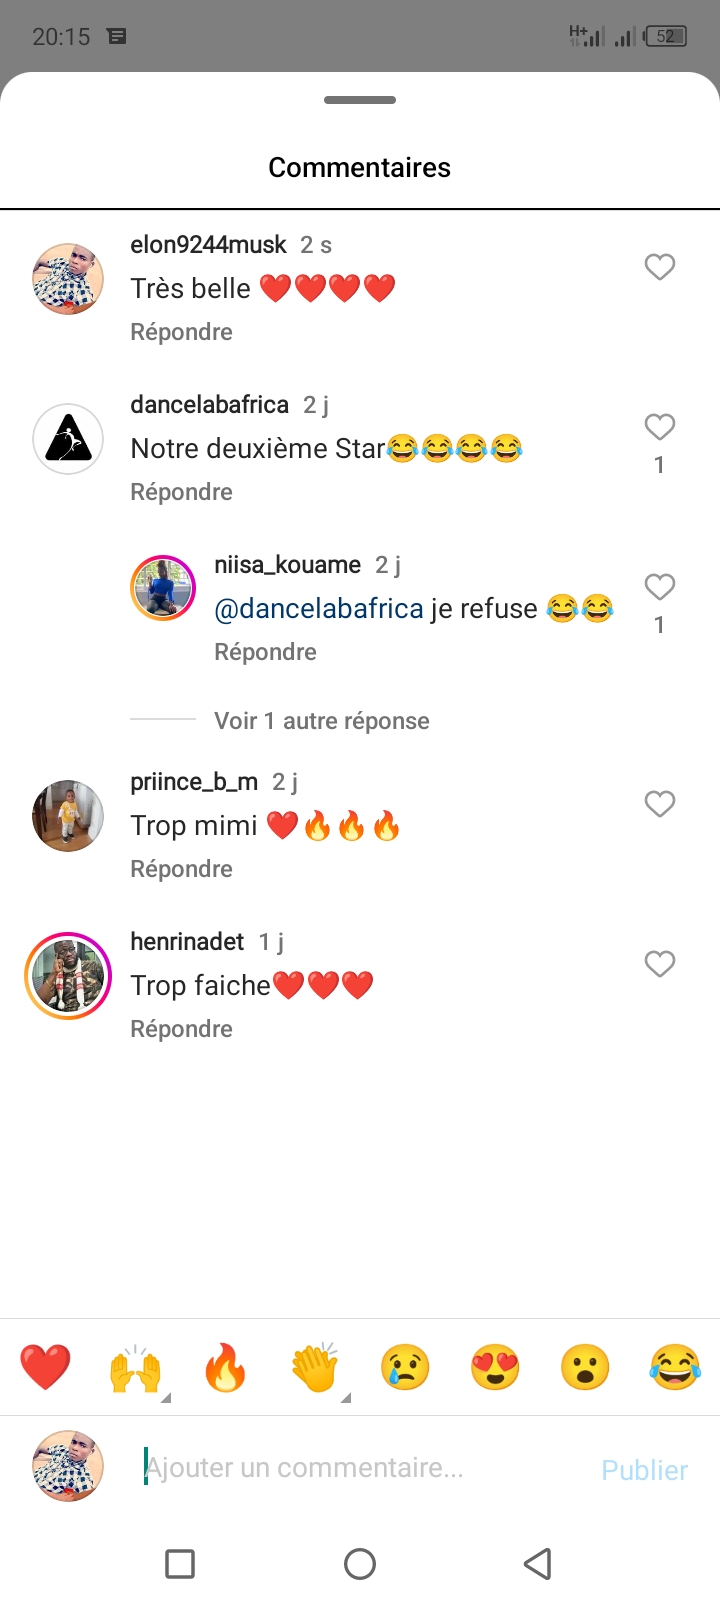Screen dimensions: 720x1612
Task: Open the @dancelabafrica mention link
Action: [319, 609]
